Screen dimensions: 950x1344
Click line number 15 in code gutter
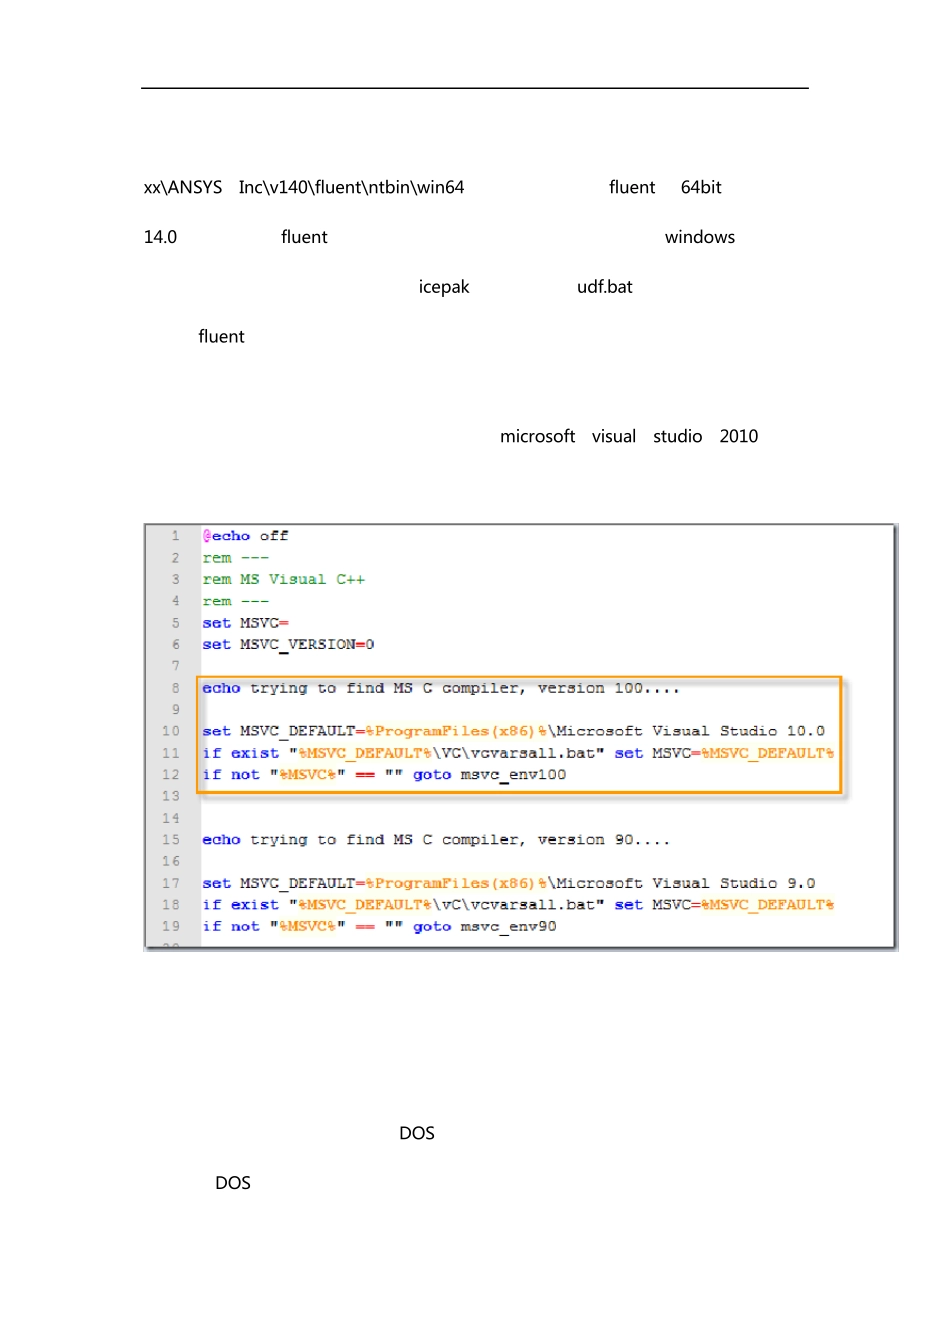tap(171, 840)
